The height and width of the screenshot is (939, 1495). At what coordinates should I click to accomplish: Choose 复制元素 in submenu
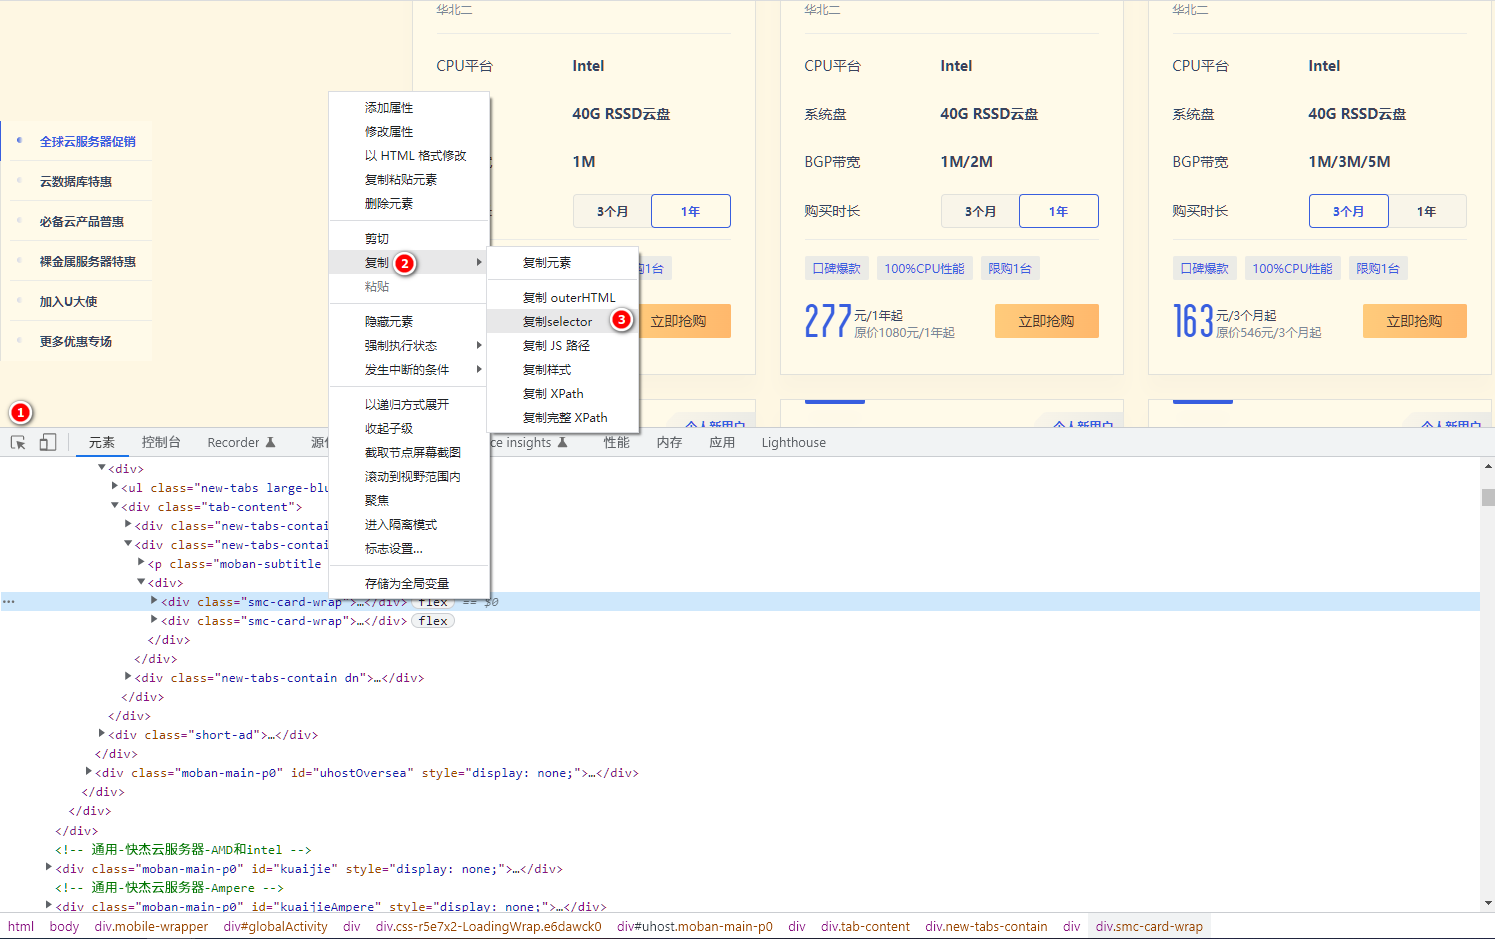coord(563,263)
